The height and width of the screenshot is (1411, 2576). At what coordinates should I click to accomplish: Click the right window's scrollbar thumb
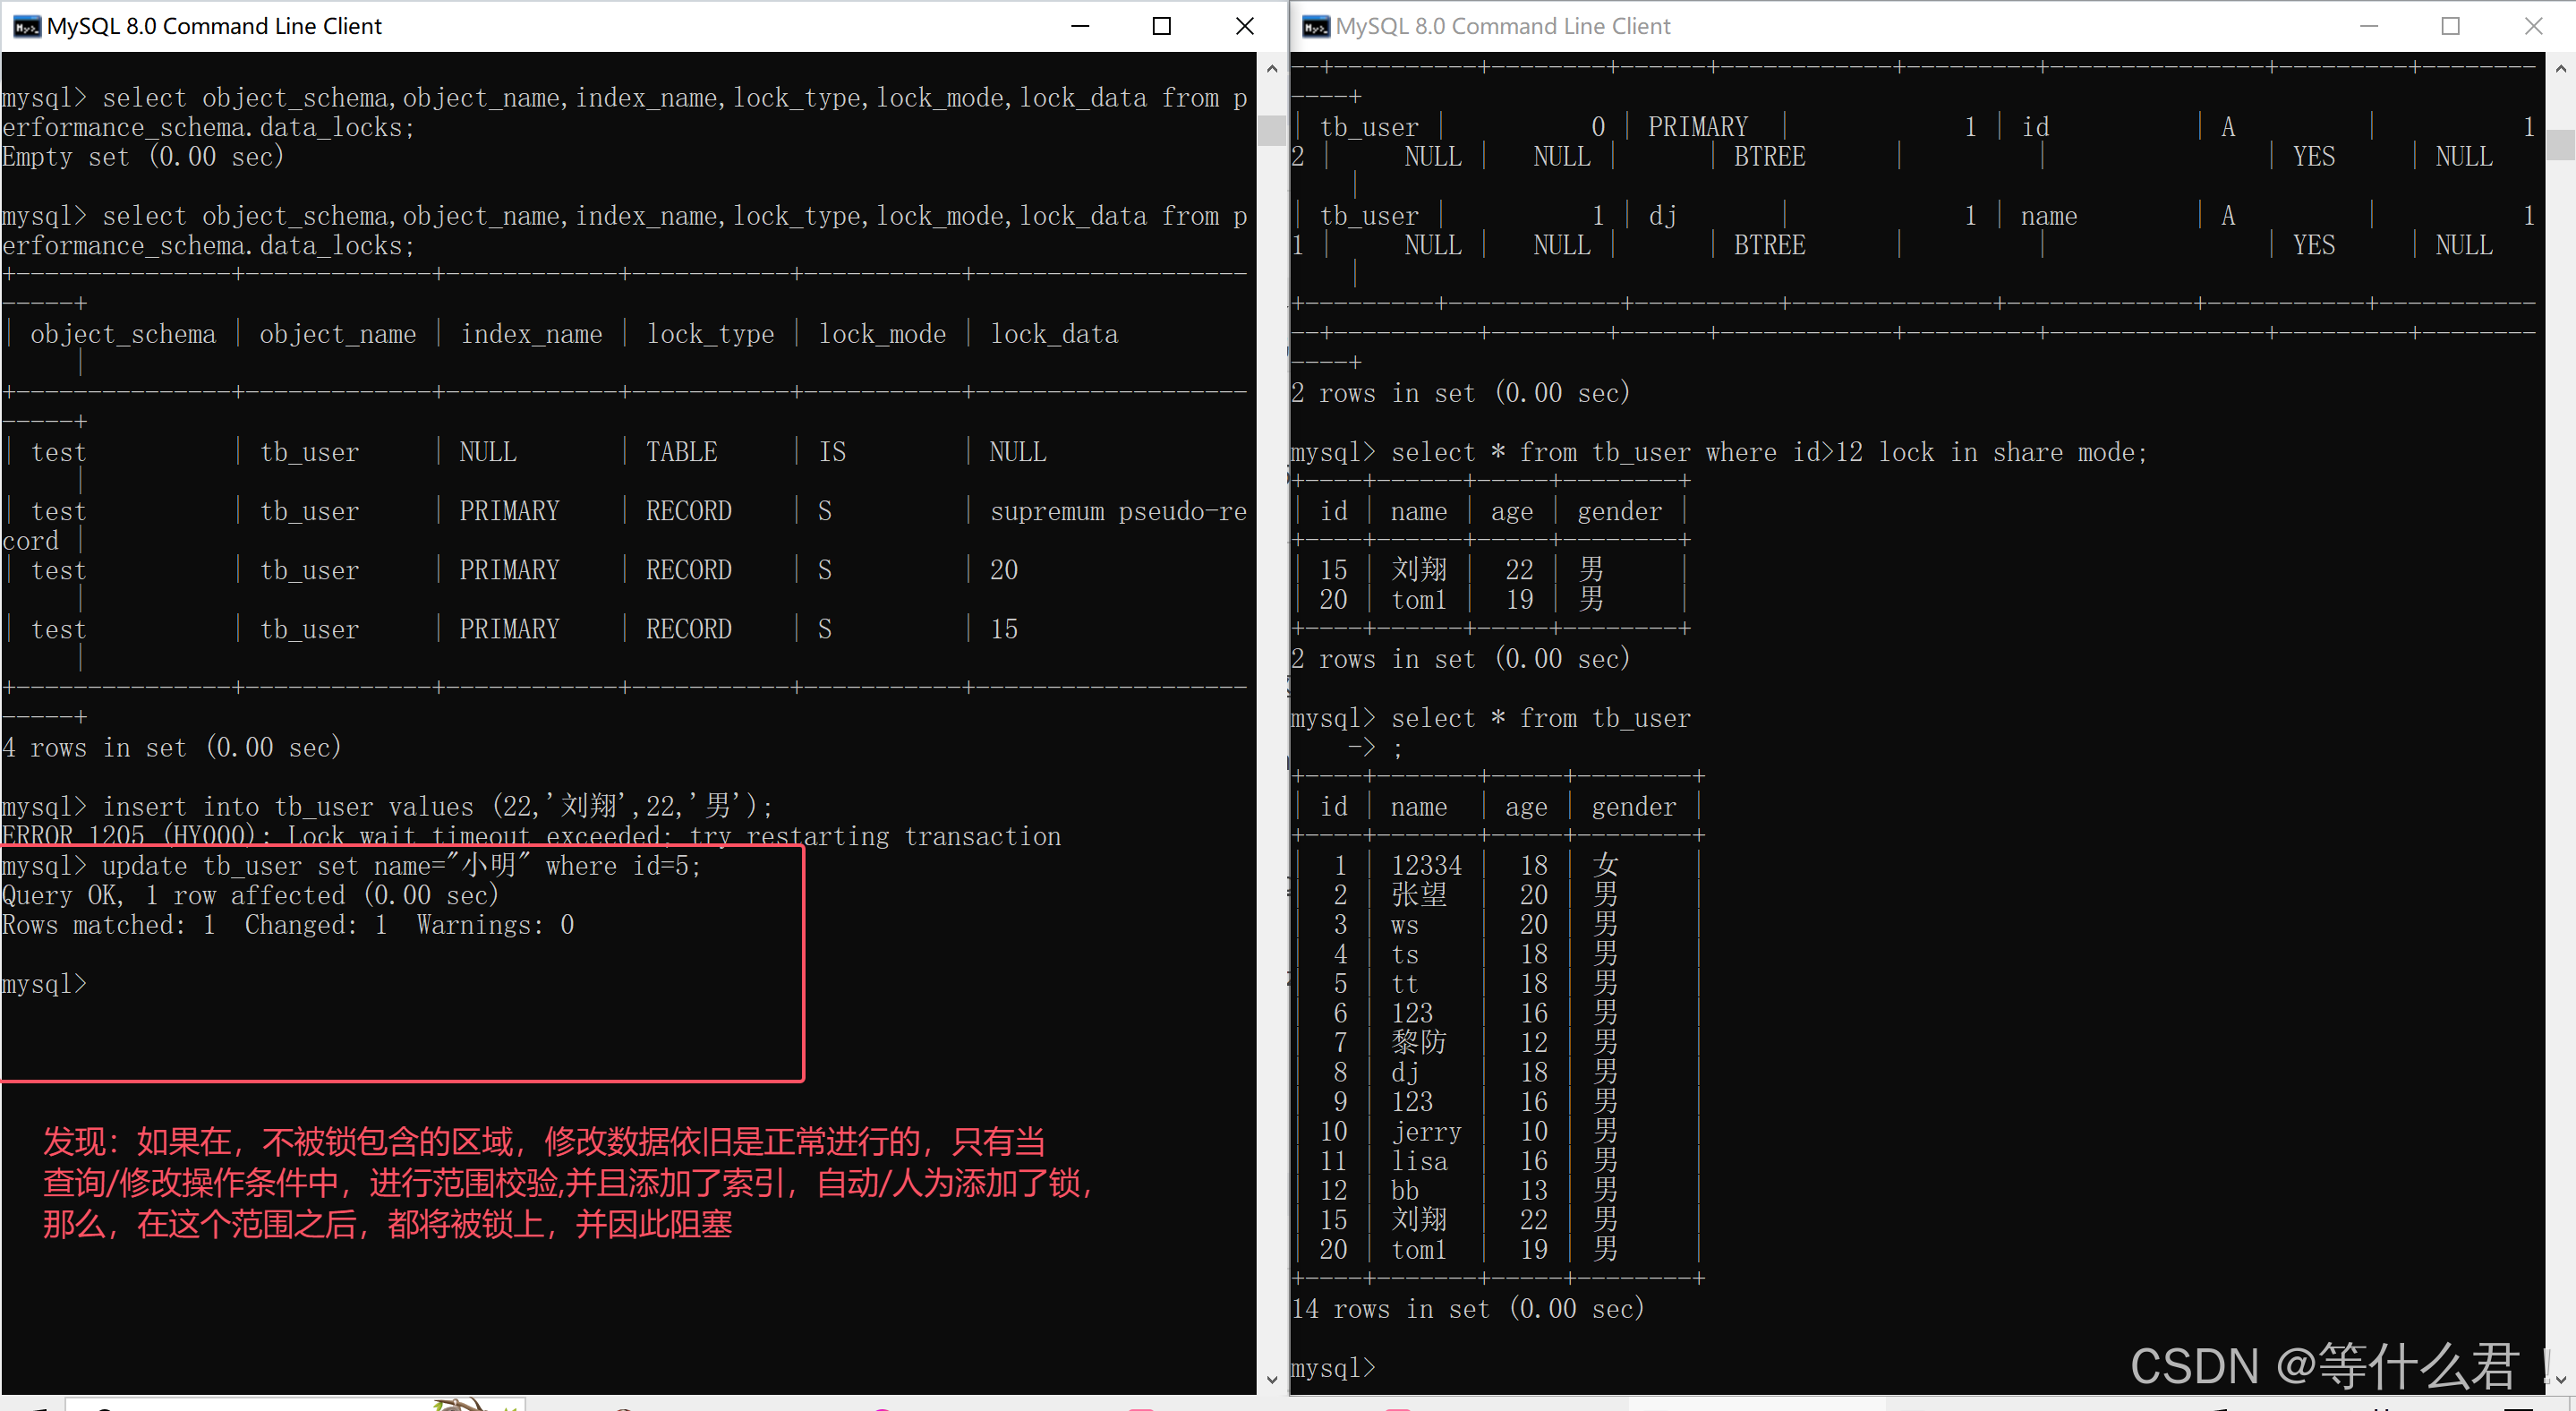tap(2560, 144)
